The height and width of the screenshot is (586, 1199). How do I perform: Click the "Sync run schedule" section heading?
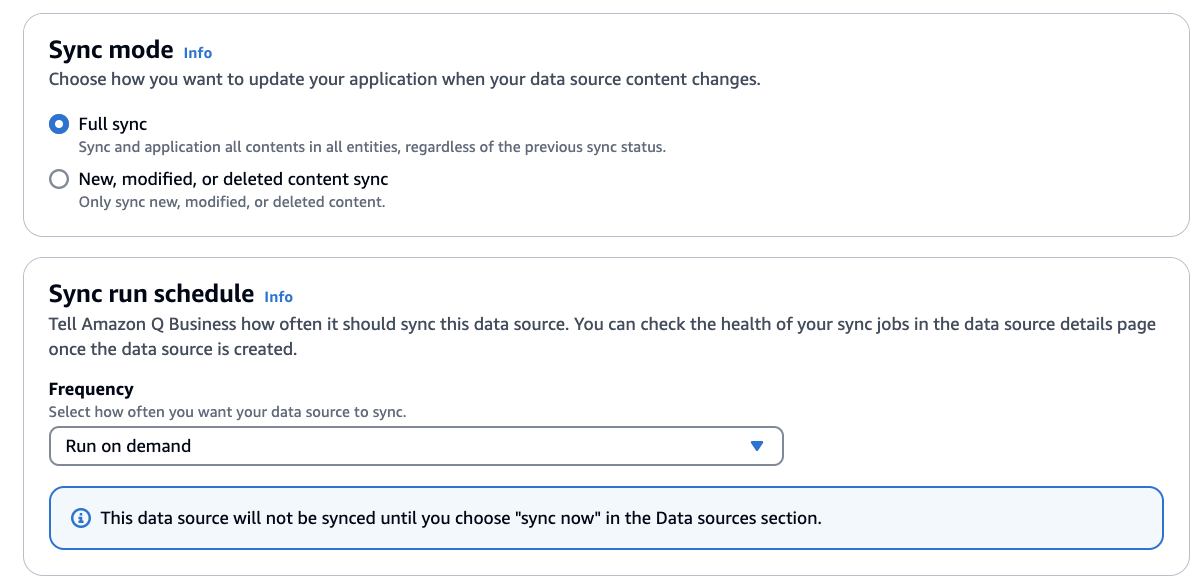(x=151, y=294)
